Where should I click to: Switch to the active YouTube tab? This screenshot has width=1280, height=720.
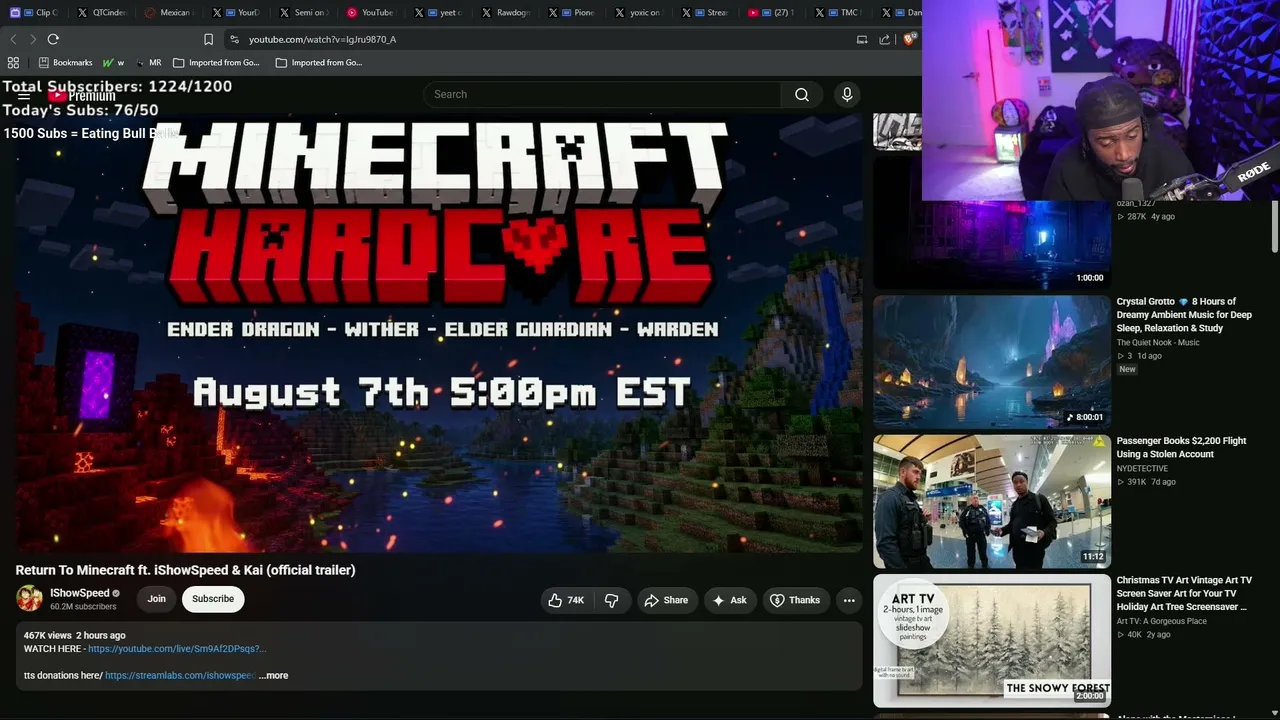(371, 13)
